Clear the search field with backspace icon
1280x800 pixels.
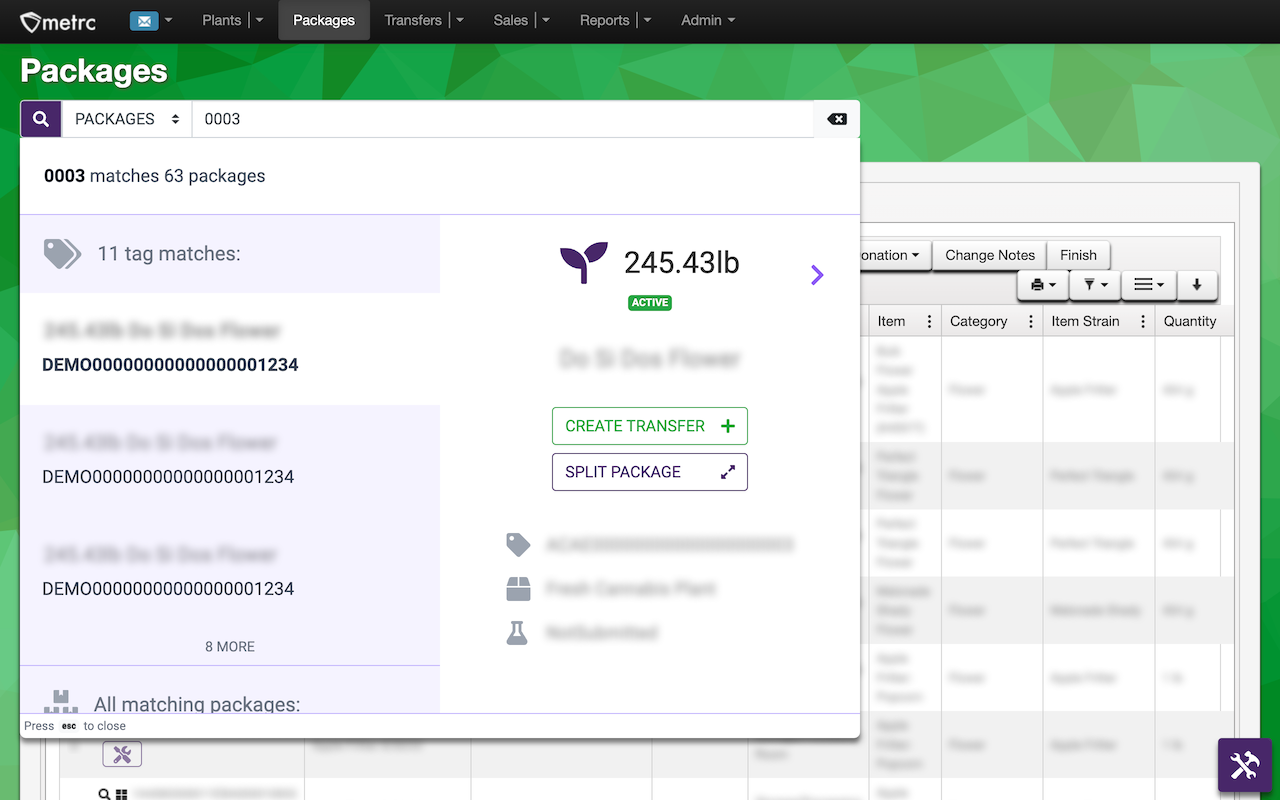837,119
